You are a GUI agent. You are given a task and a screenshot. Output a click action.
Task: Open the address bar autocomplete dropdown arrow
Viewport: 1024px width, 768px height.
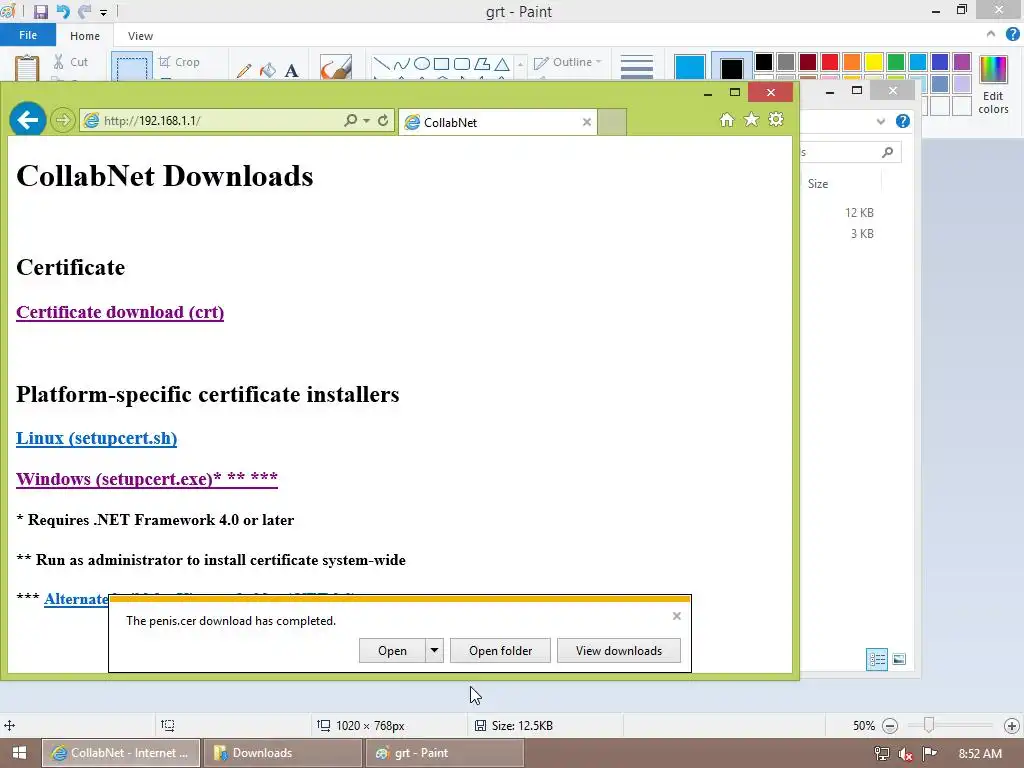click(366, 121)
